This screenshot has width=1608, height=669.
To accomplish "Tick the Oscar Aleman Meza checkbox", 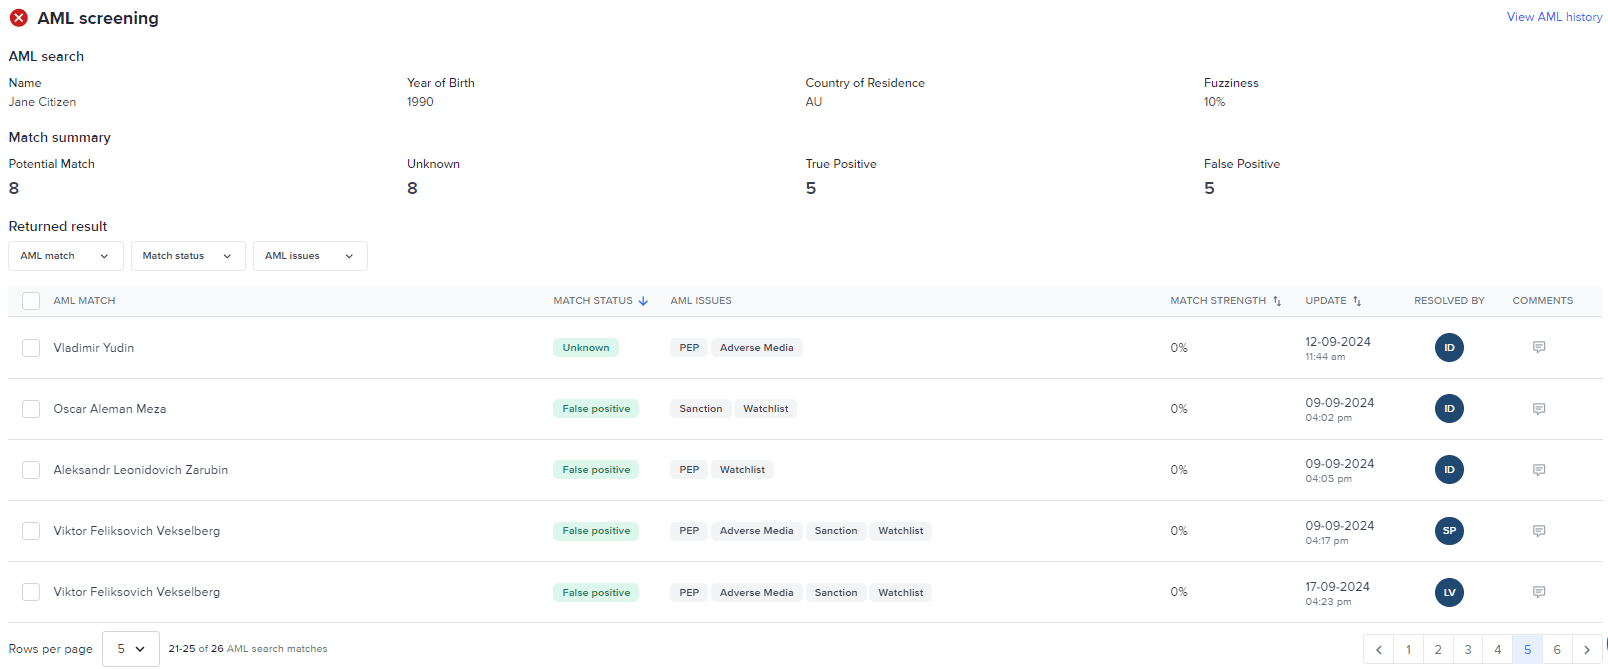I will [x=31, y=409].
